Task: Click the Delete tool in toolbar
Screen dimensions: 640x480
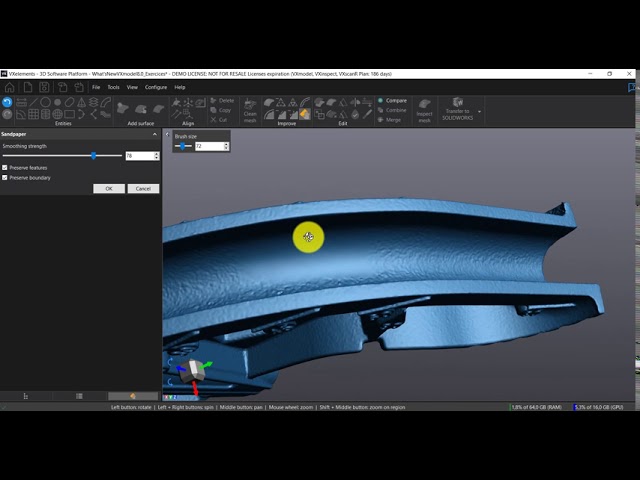Action: [222, 100]
